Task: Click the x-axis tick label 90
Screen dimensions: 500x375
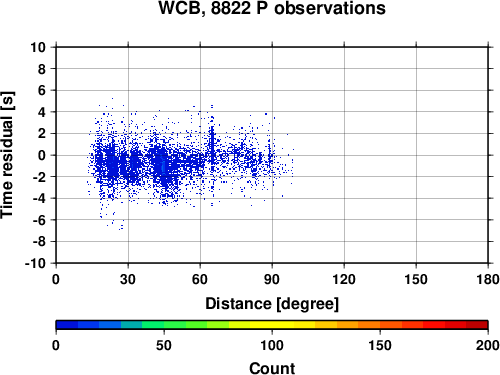Action: click(272, 279)
